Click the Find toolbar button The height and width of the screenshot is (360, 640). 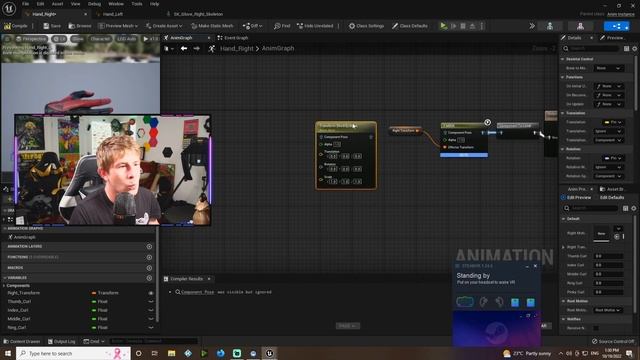click(x=282, y=26)
